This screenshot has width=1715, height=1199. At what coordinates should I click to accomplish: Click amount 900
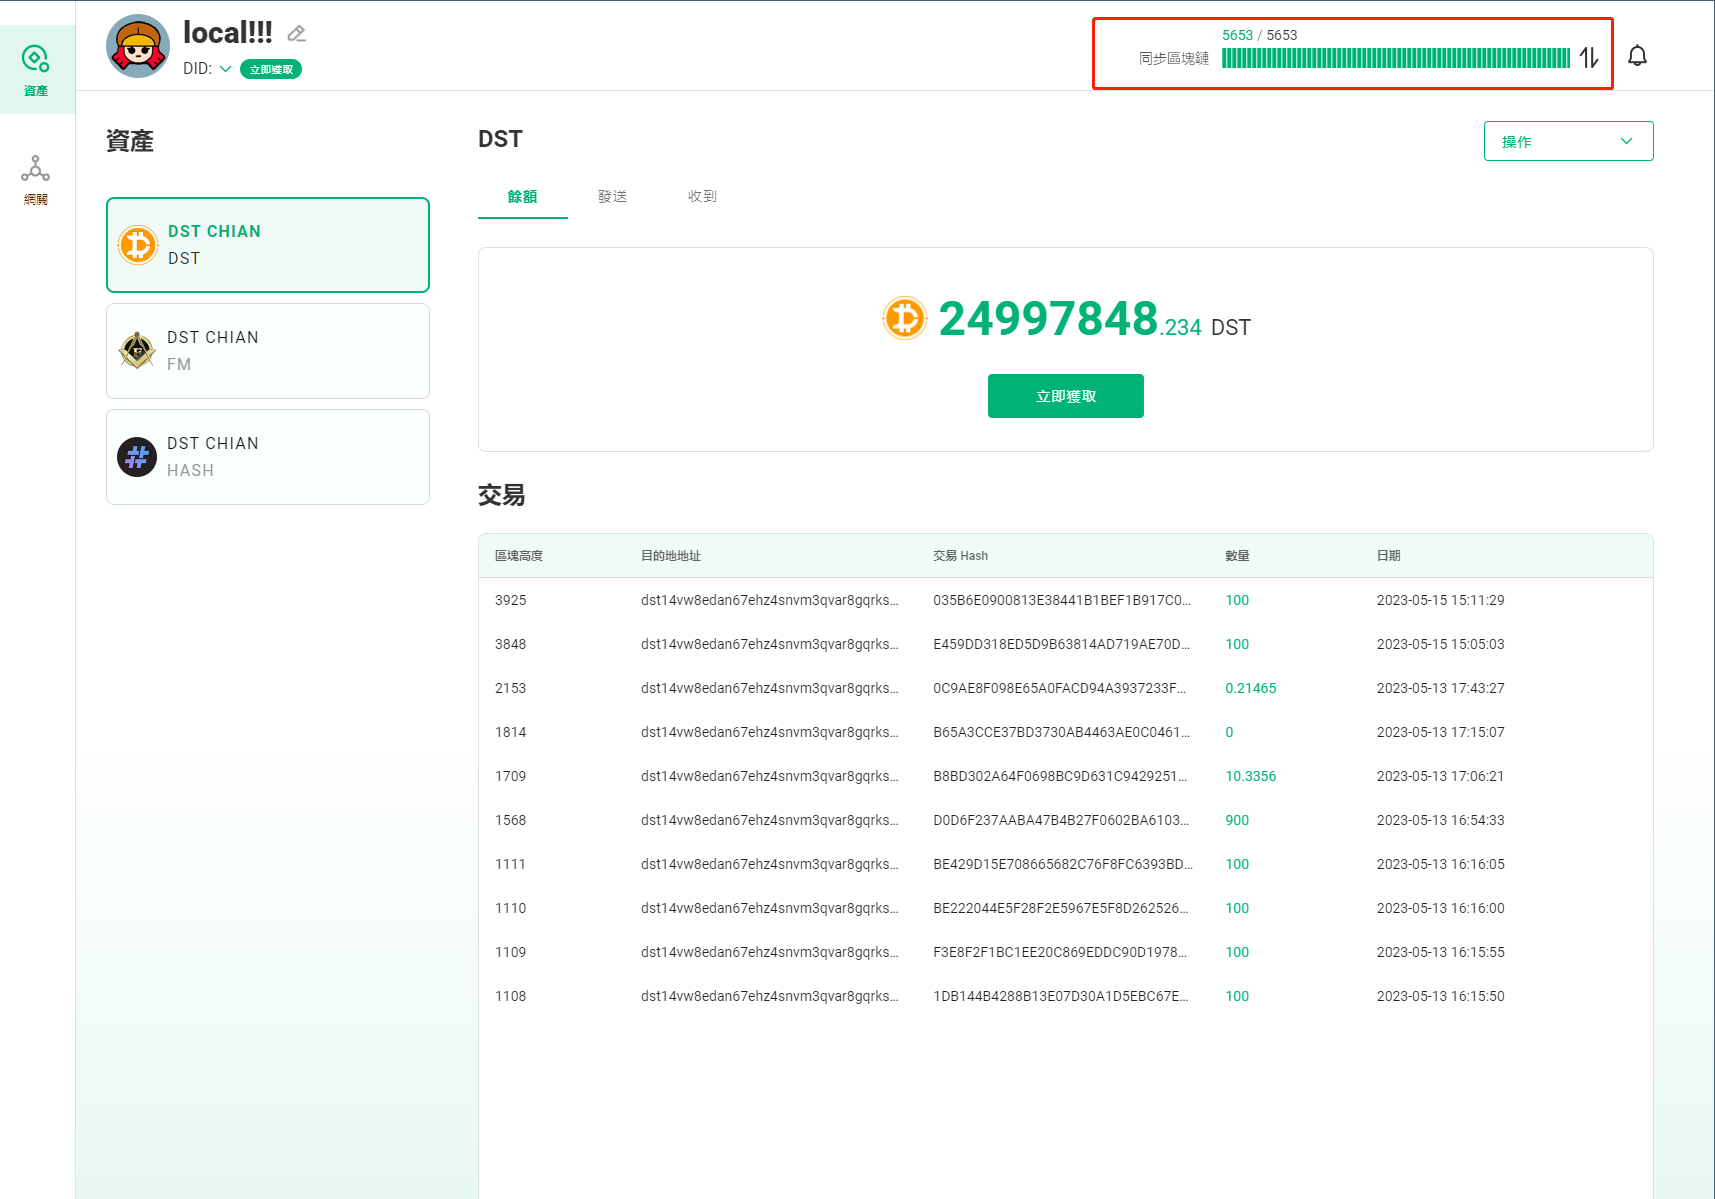point(1237,820)
